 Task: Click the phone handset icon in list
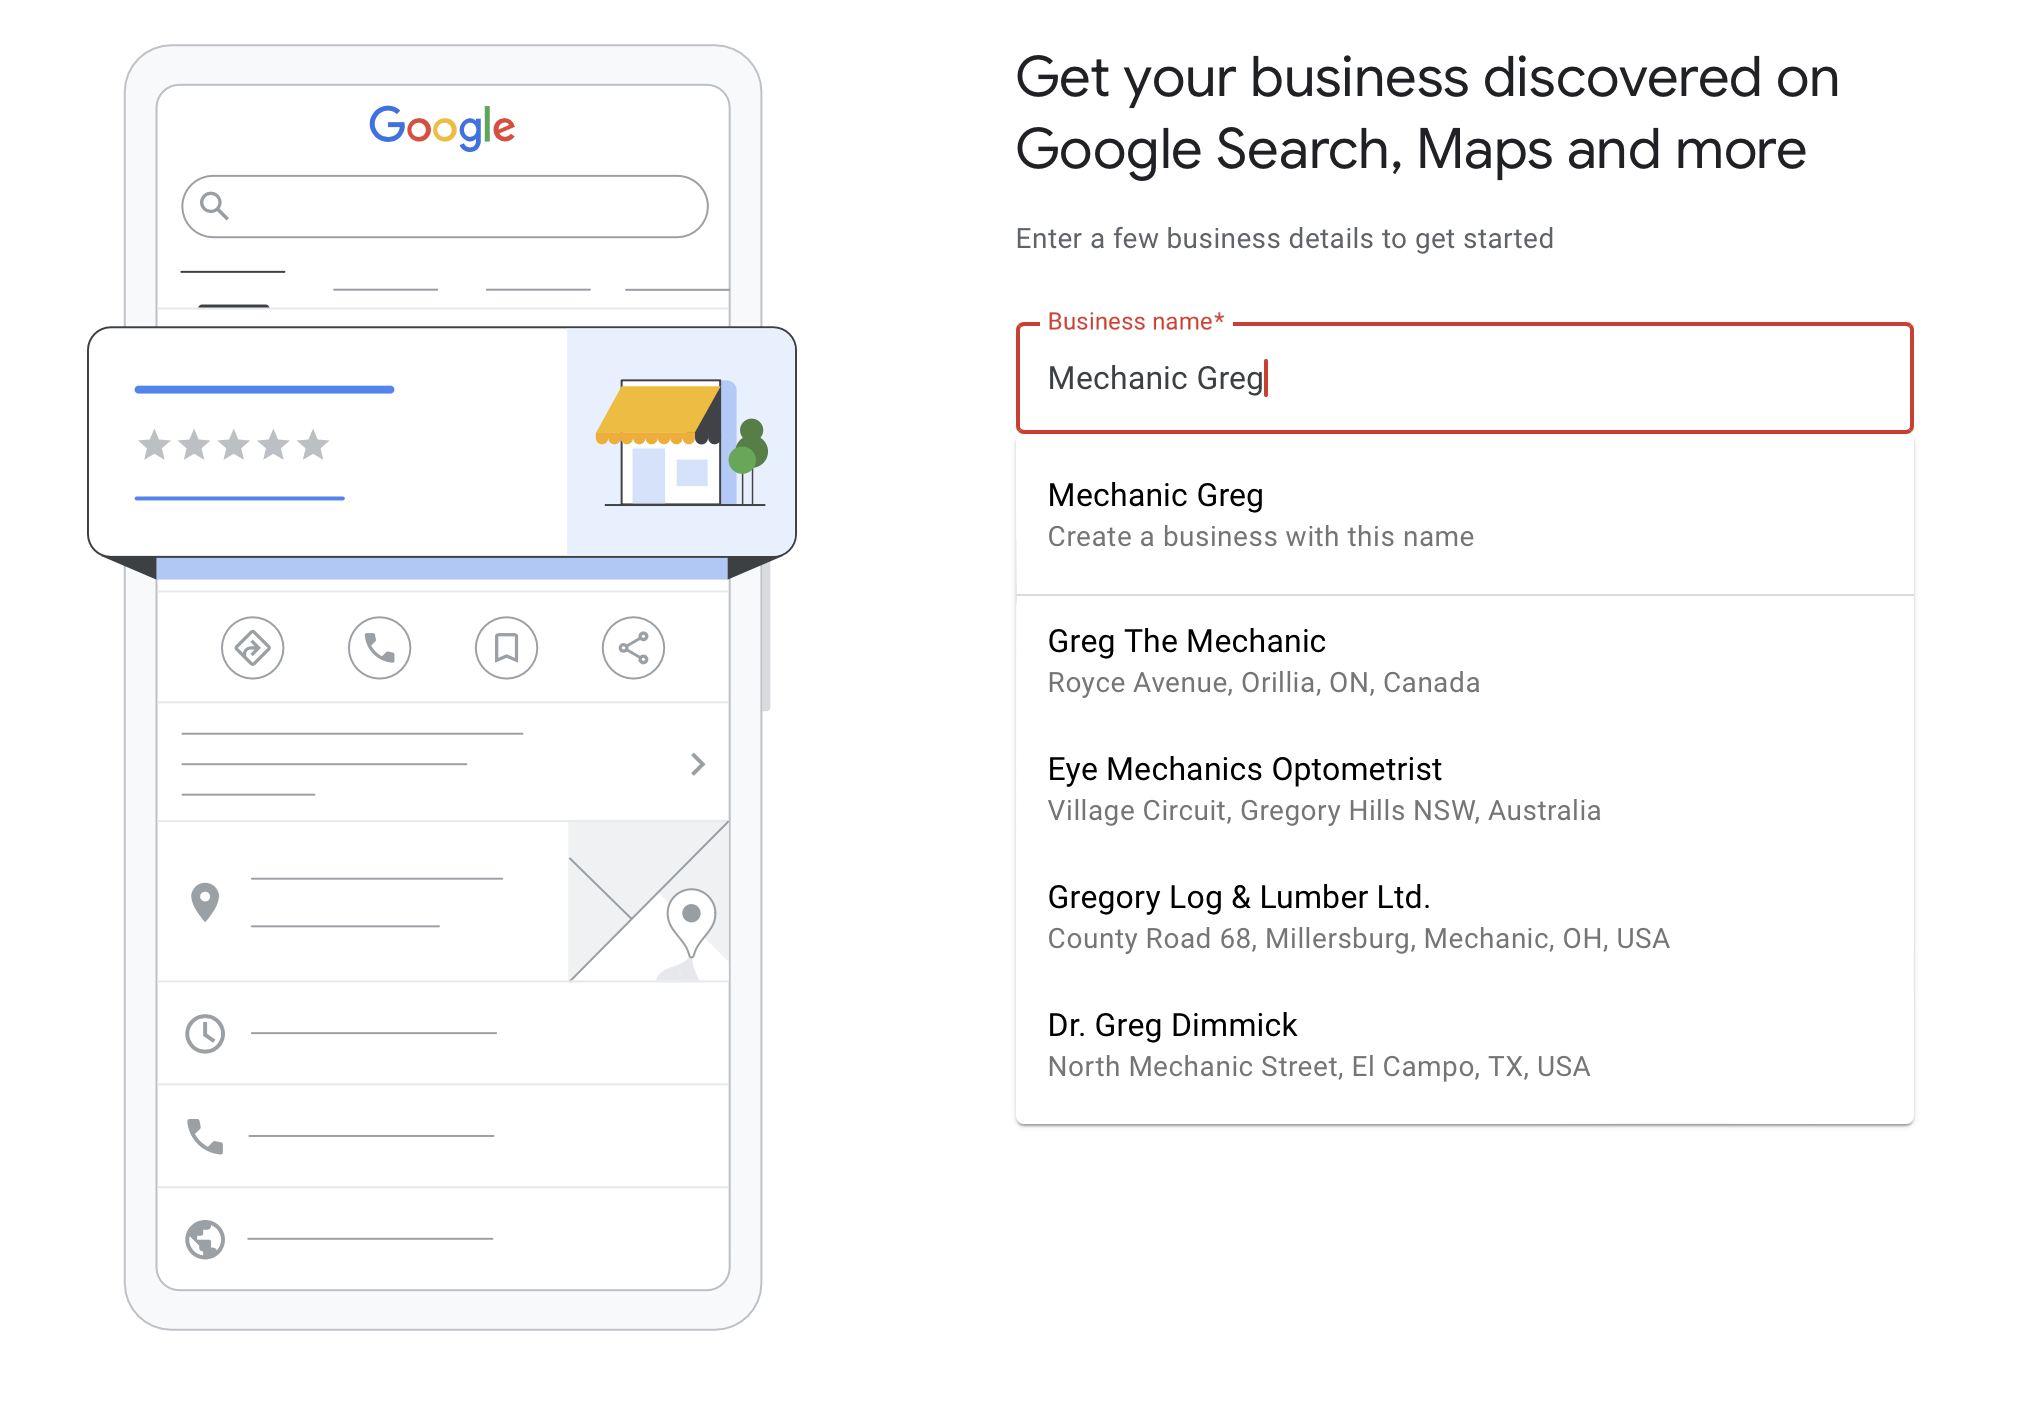click(x=205, y=1136)
